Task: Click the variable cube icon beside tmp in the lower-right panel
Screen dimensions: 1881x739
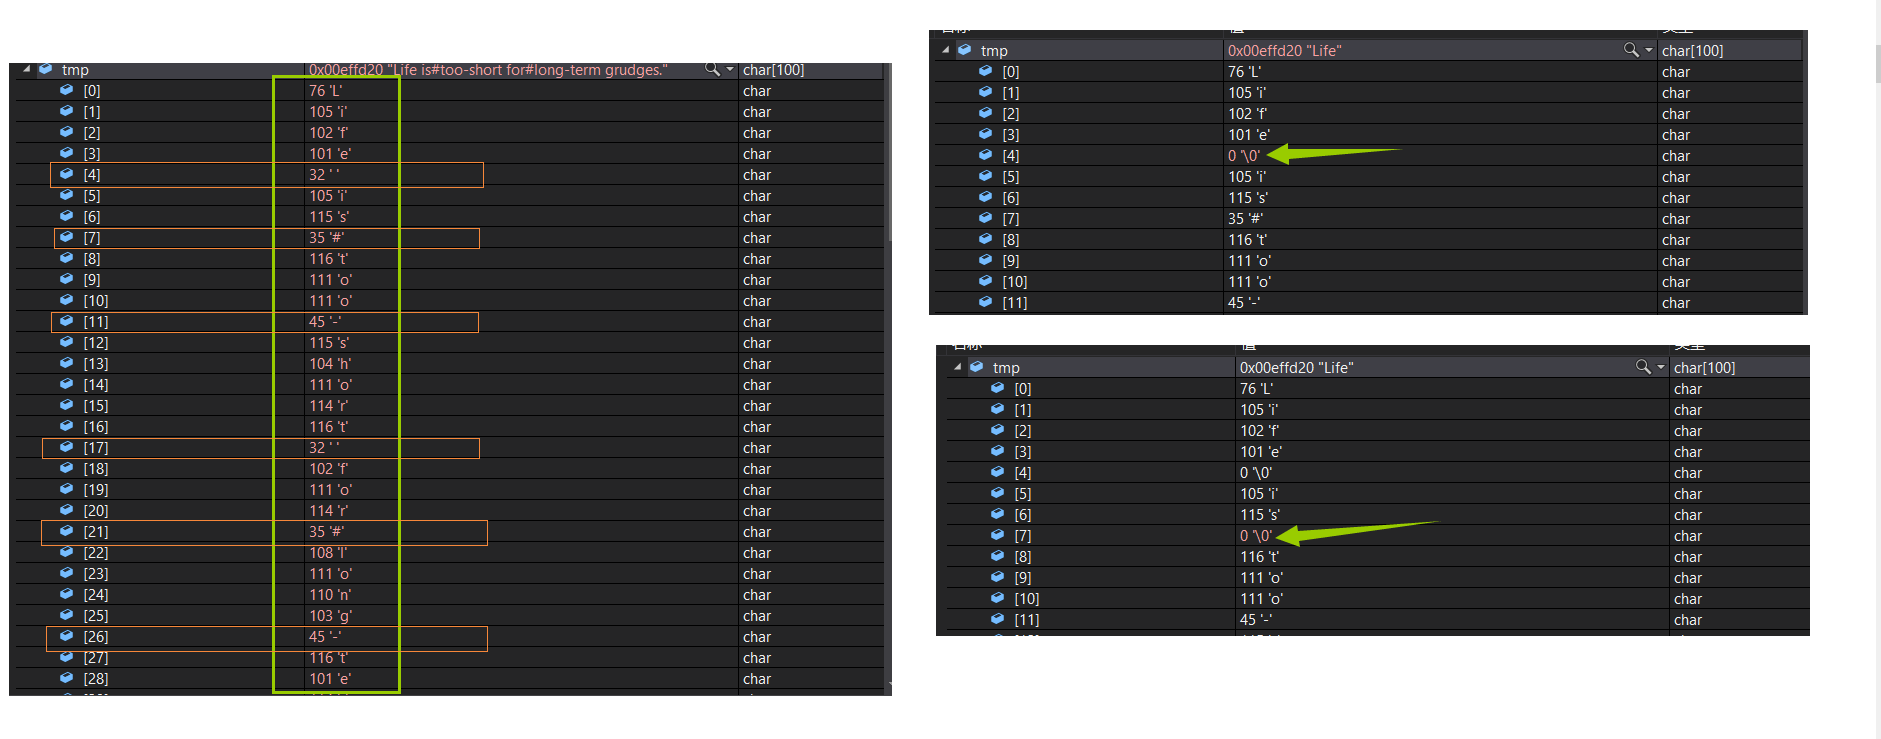Action: (977, 367)
